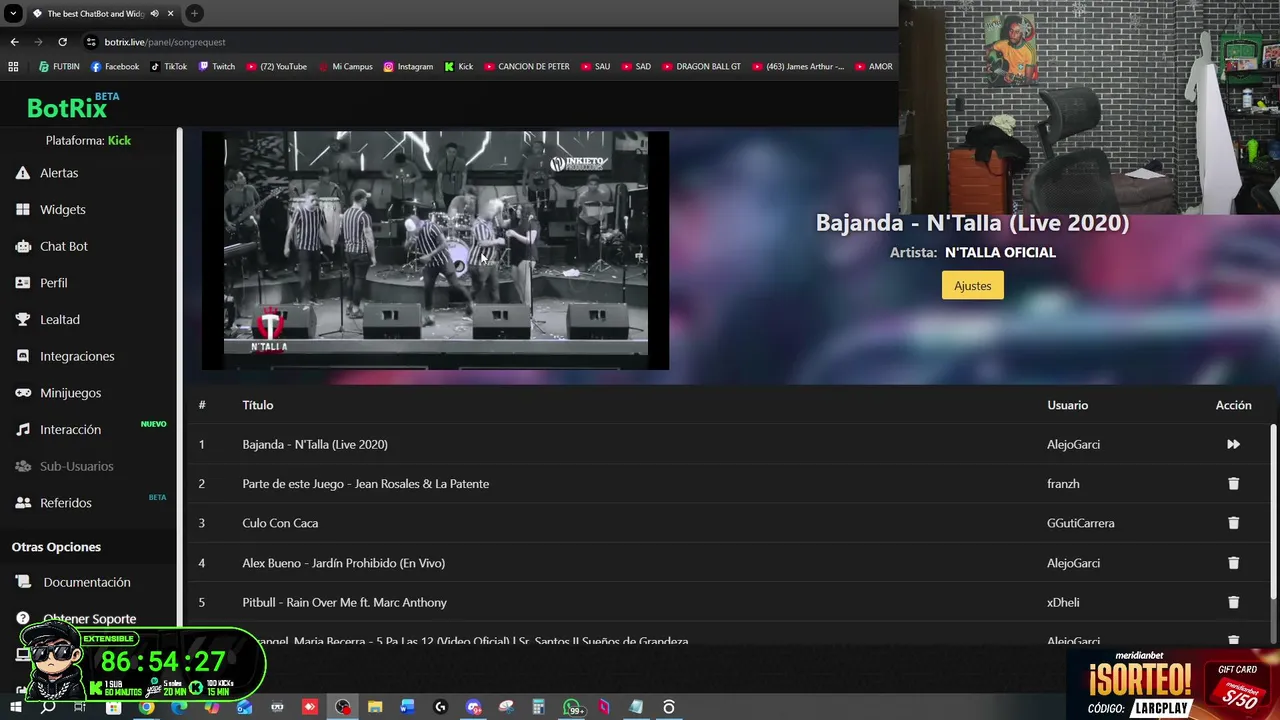The image size is (1280, 720).
Task: Click the Chat Bot robot icon
Action: (x=23, y=246)
